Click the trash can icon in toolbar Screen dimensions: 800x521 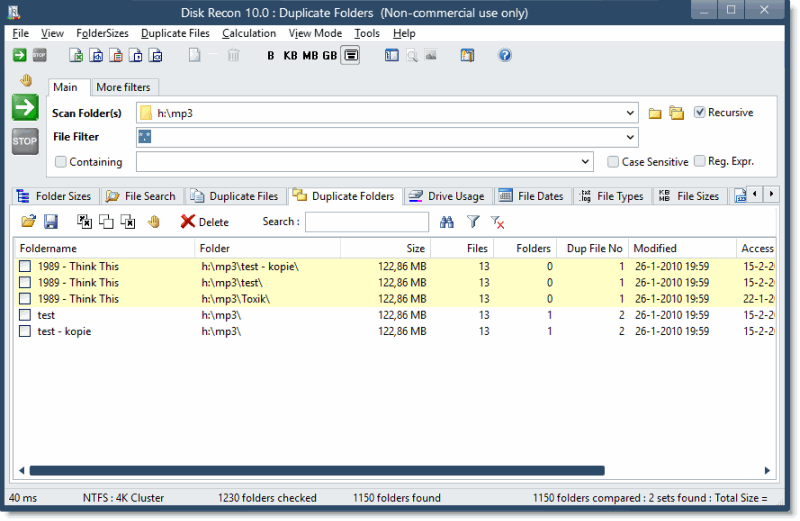click(x=233, y=55)
